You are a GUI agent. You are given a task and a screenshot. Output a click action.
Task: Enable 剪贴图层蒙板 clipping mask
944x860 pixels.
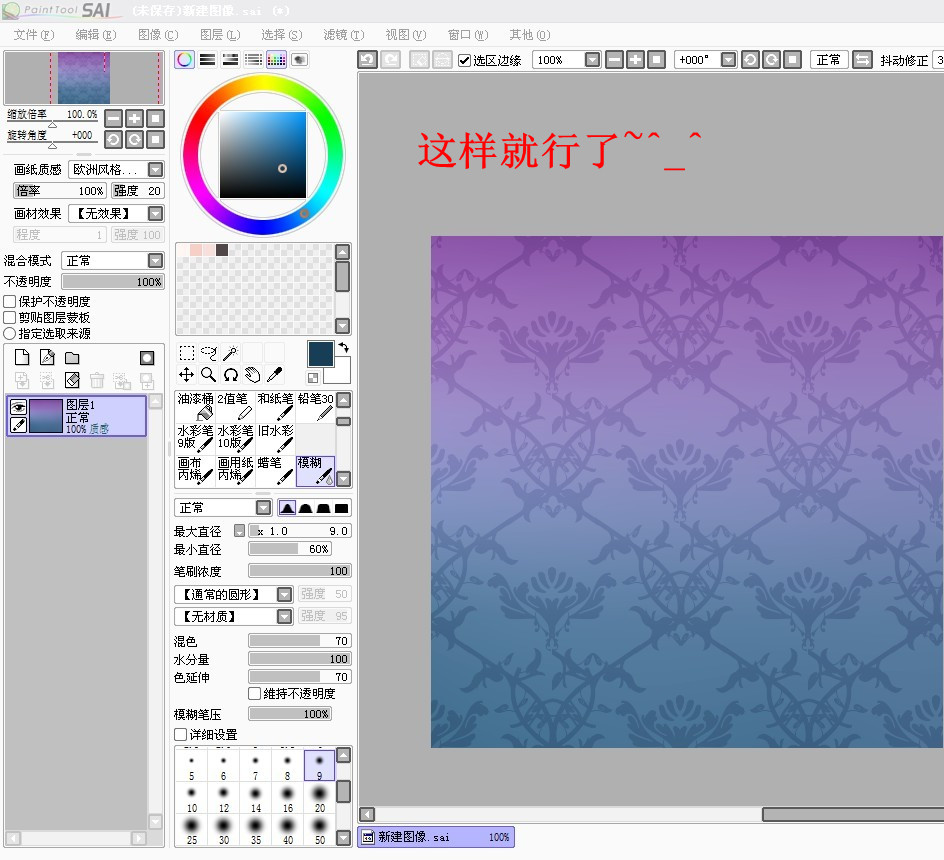10,317
